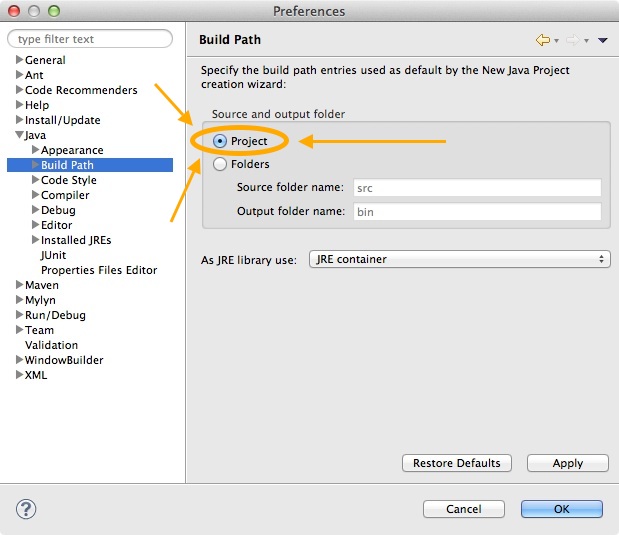Click the Restore Defaults button

pyautogui.click(x=456, y=463)
